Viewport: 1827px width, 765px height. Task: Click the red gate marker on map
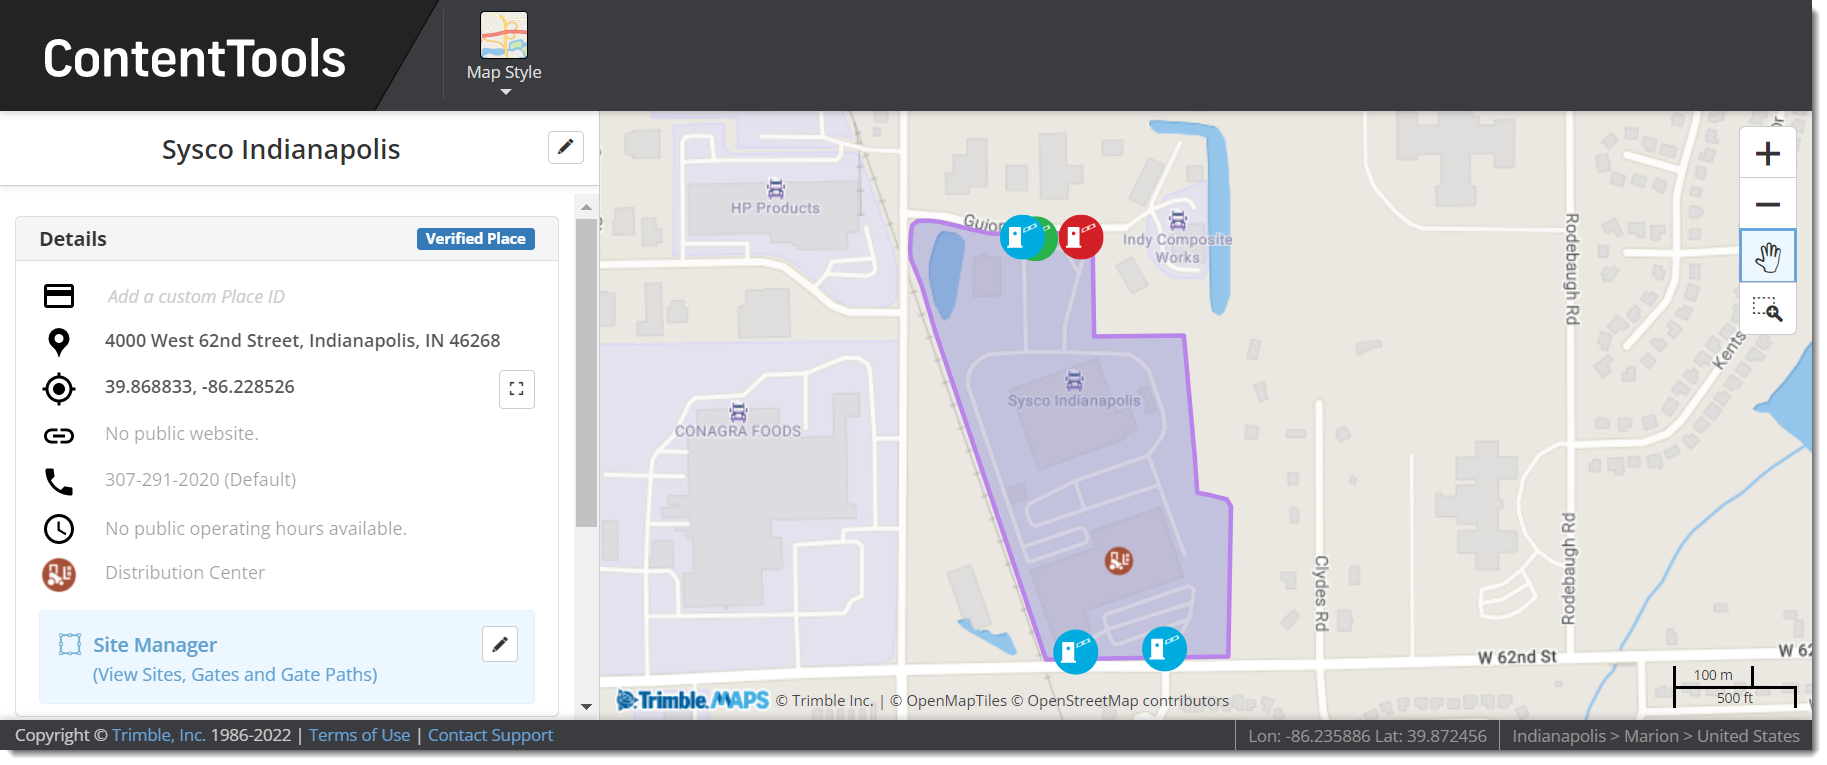point(1081,237)
